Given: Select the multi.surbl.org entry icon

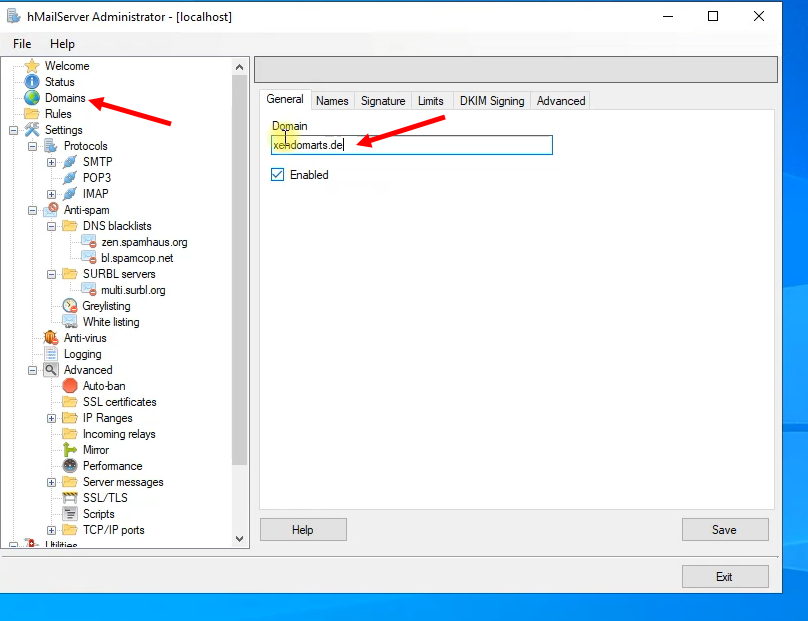Looking at the screenshot, I should [x=89, y=290].
